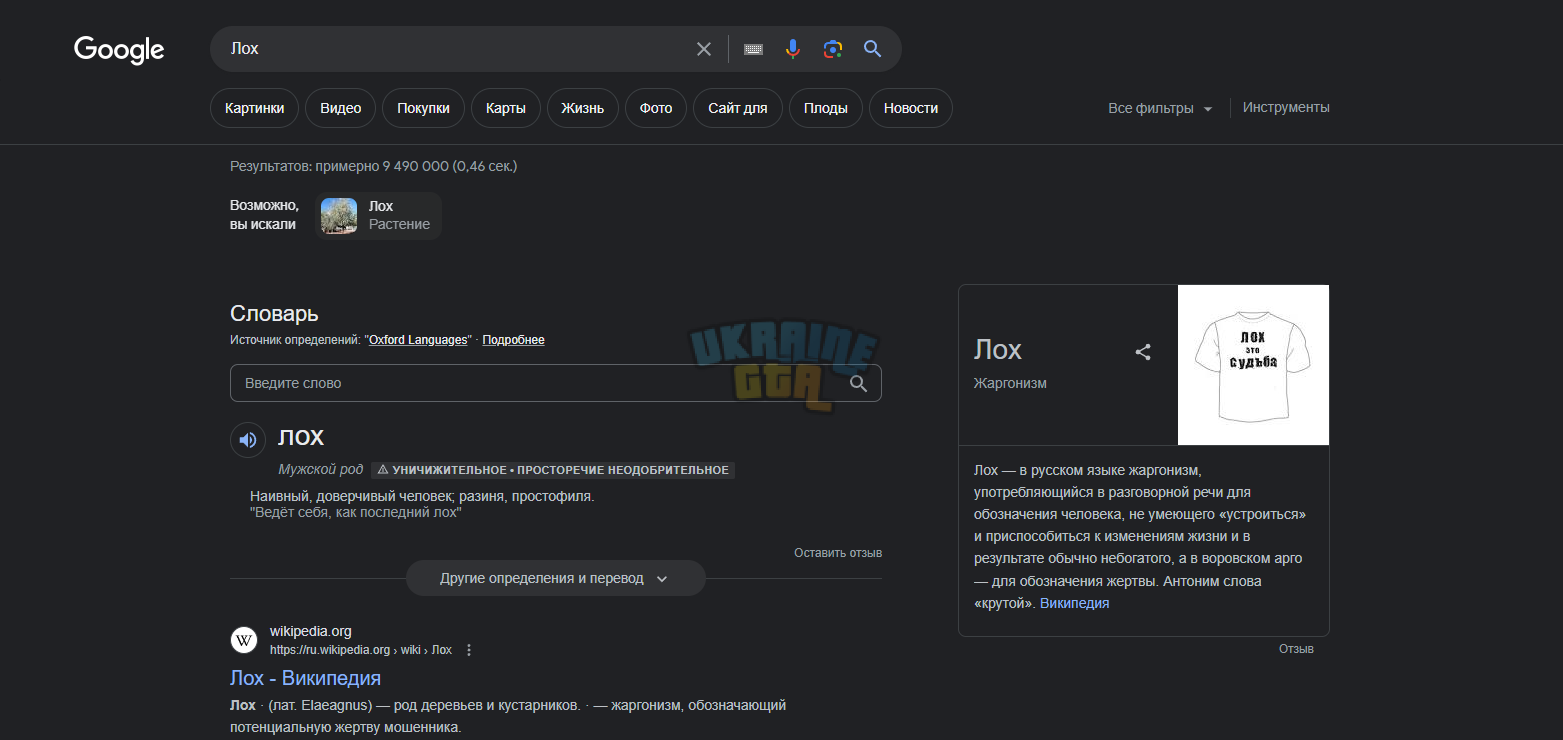
Task: Click the magnifier in the dictionary word field
Action: 858,383
